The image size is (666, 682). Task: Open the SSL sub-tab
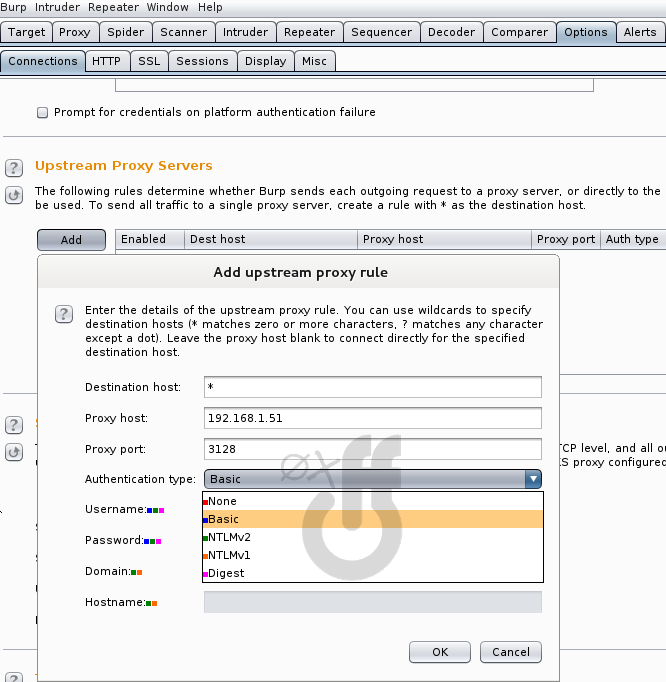pyautogui.click(x=149, y=61)
